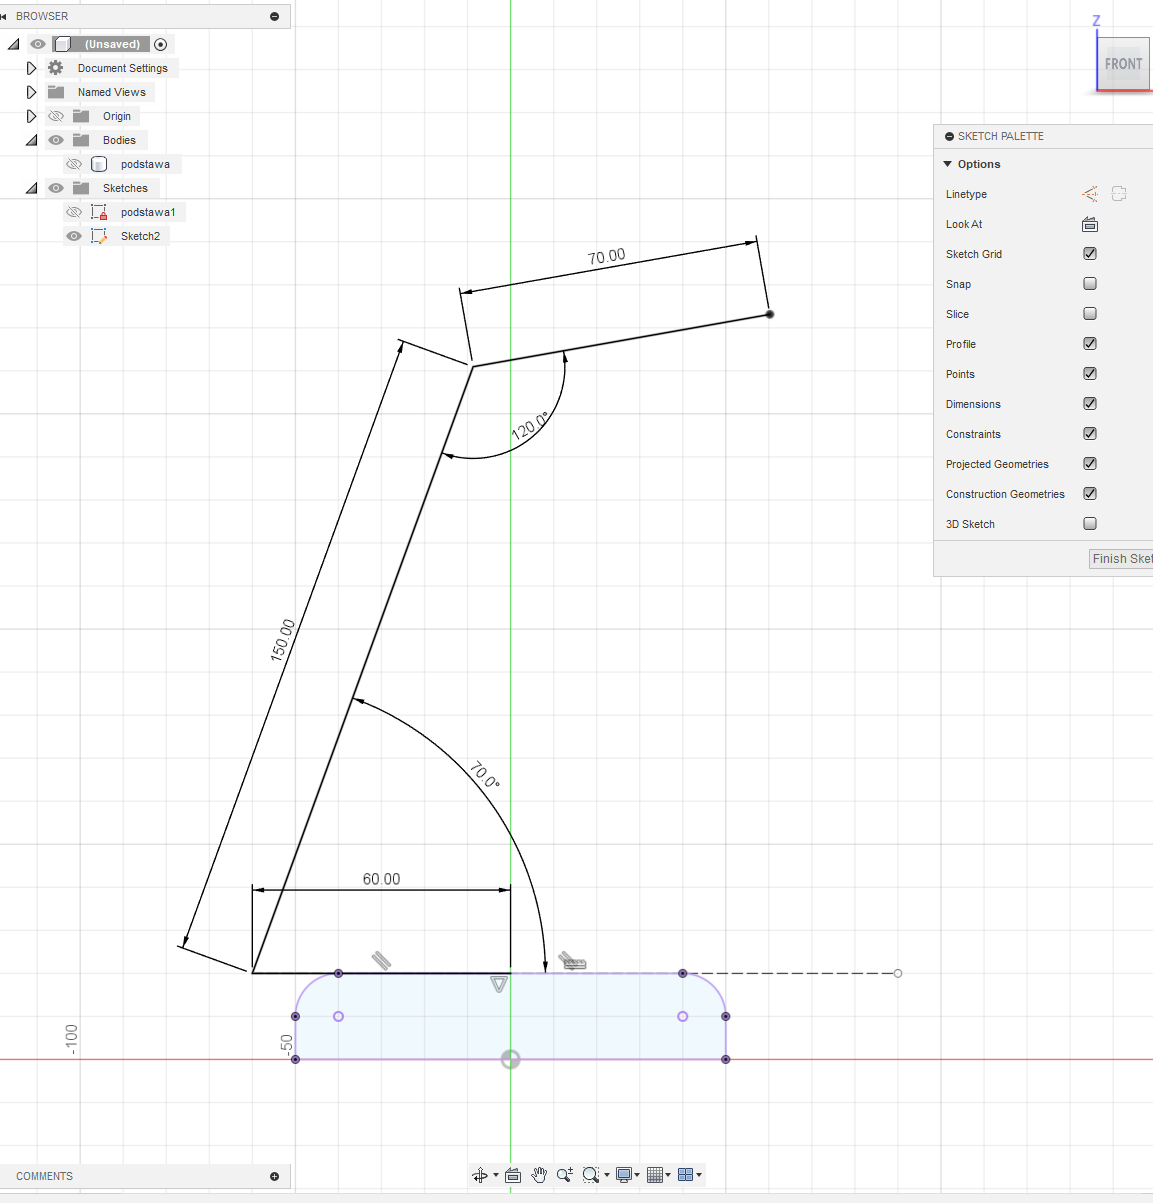The height and width of the screenshot is (1203, 1153).
Task: Enable the 3D Sketch checkbox
Action: click(1090, 524)
